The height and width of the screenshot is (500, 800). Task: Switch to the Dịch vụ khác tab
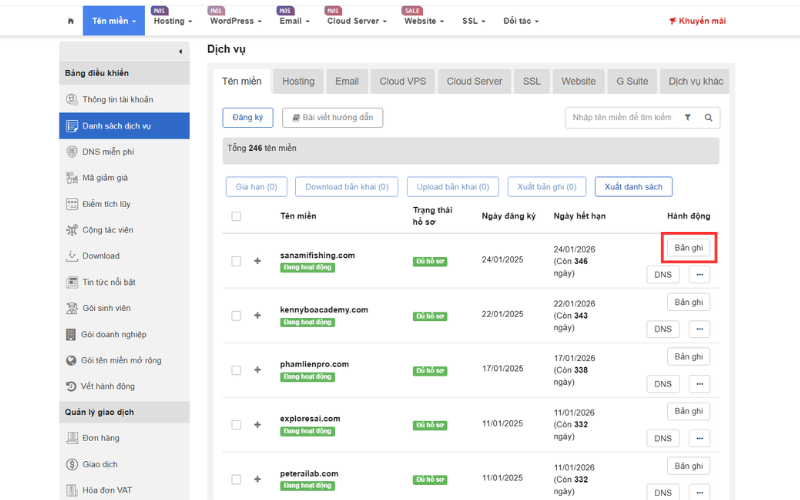click(x=695, y=82)
